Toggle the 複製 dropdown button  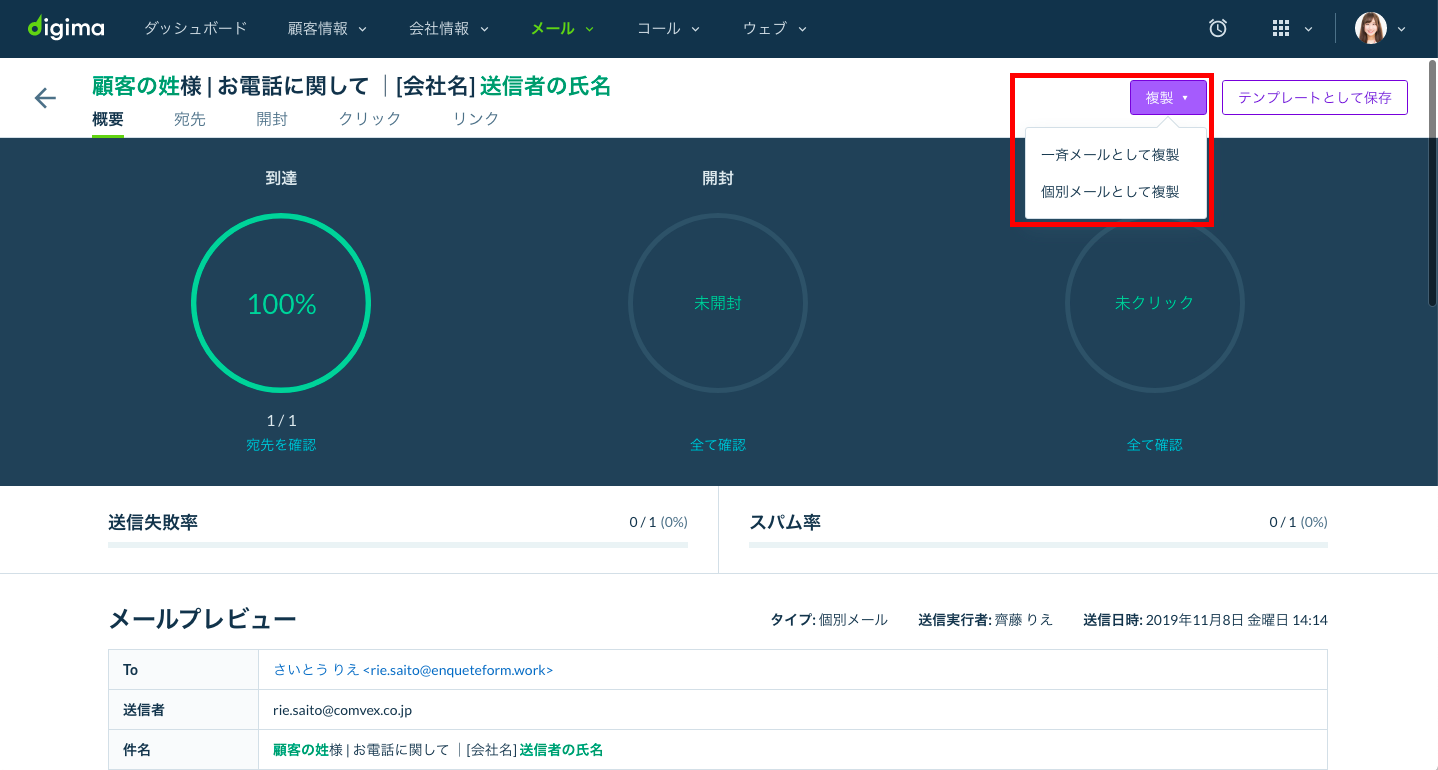pyautogui.click(x=1168, y=98)
